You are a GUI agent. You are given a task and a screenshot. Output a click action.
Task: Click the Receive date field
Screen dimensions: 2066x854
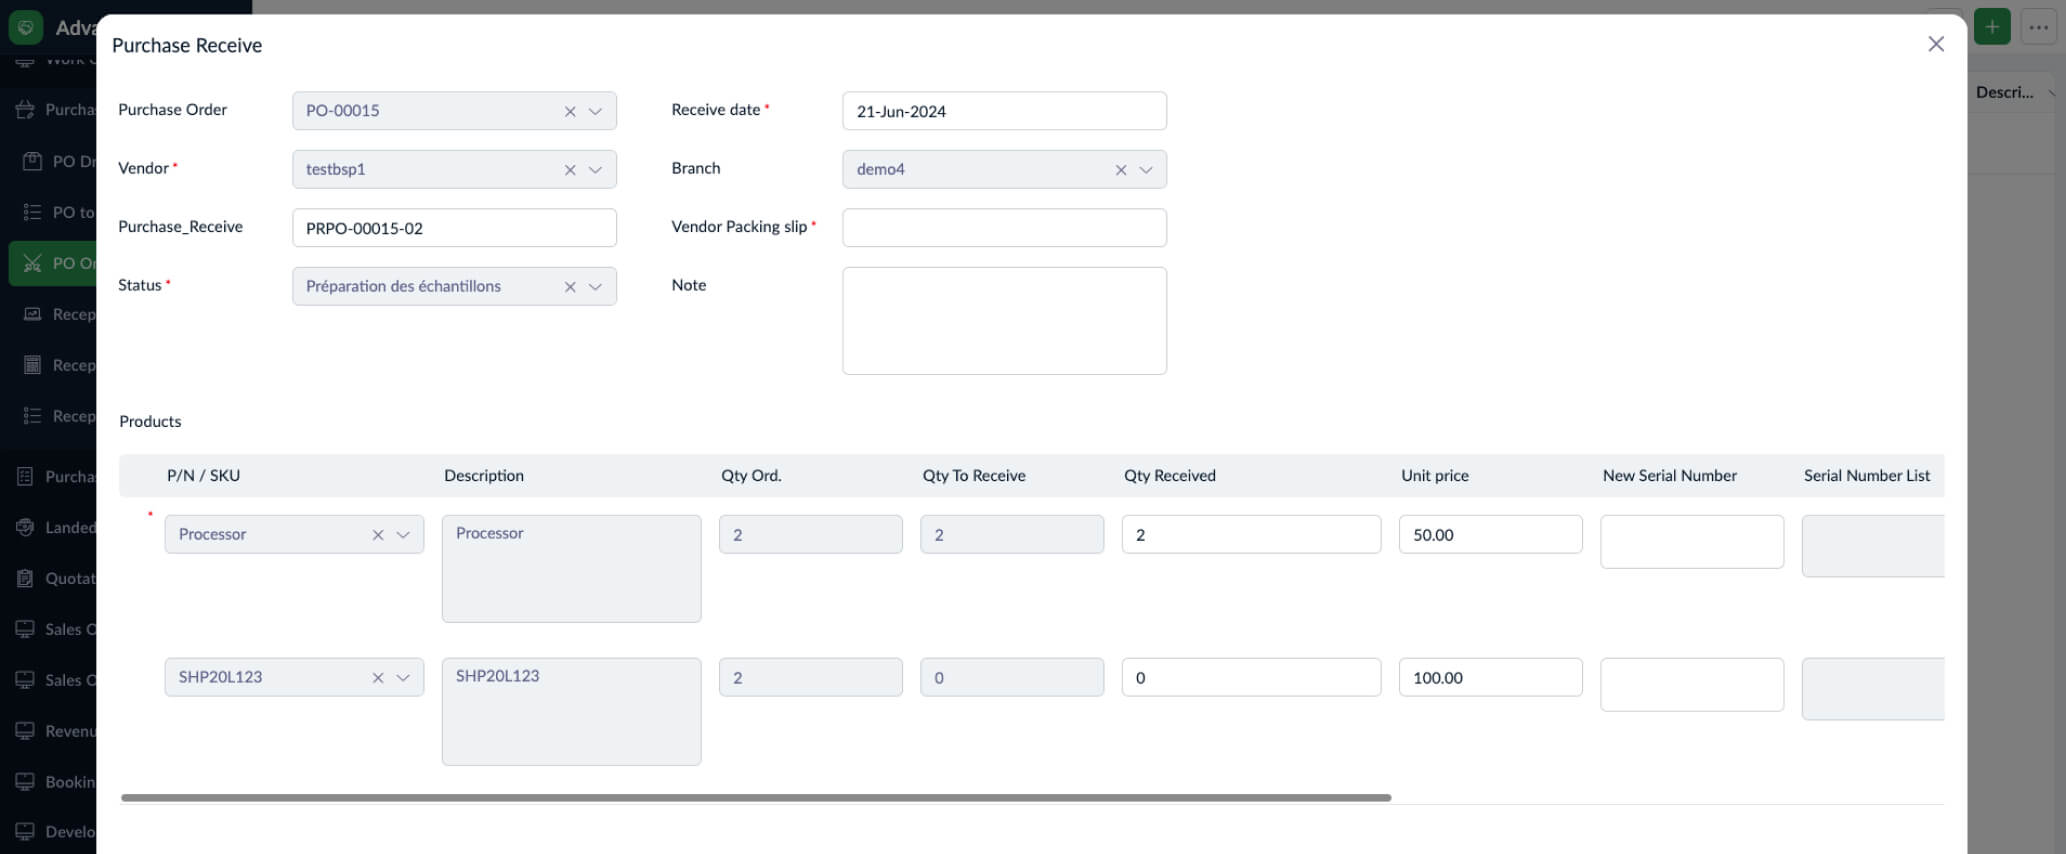point(1003,111)
